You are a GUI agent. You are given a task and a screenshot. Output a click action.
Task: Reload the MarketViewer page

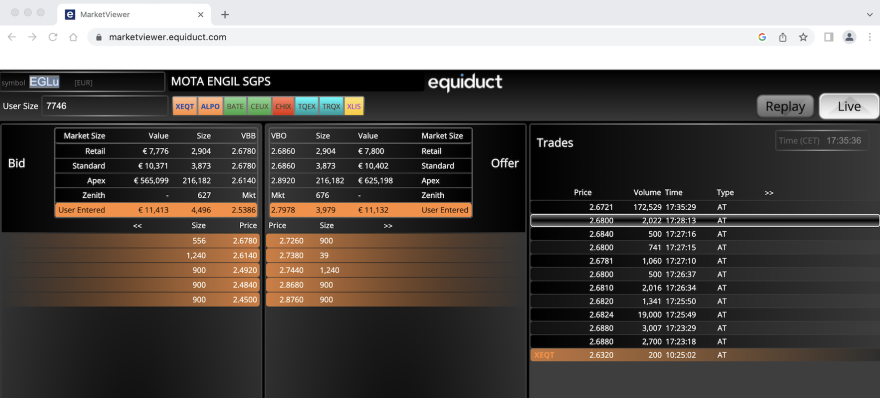[53, 37]
